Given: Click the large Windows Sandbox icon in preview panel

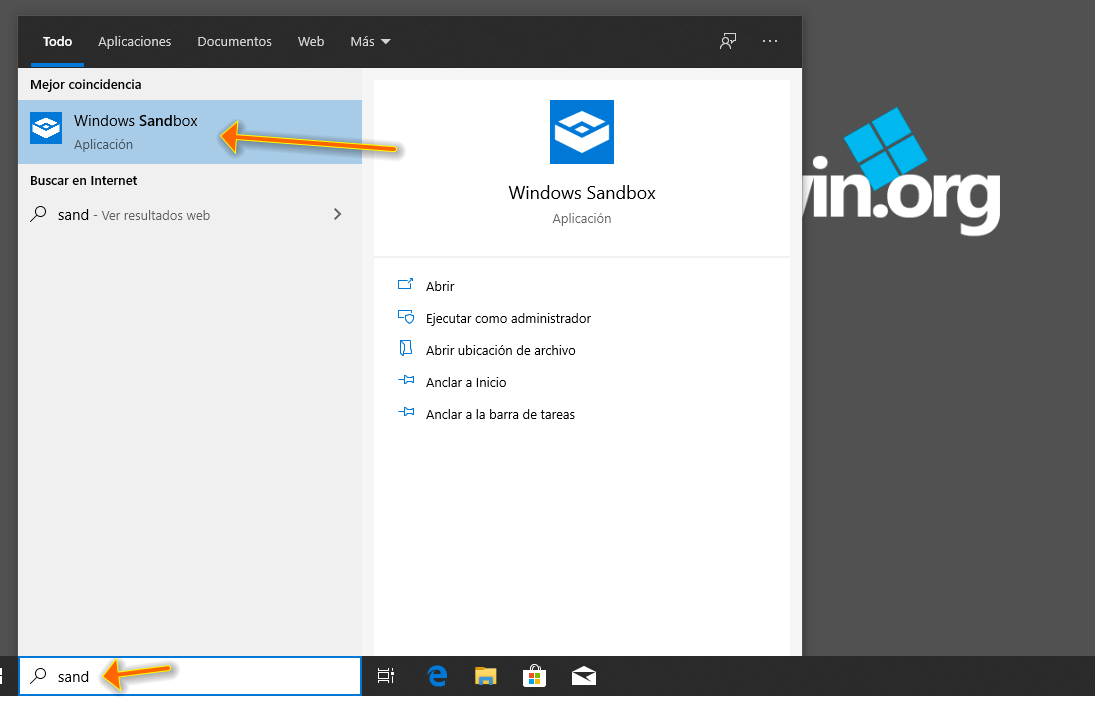Looking at the screenshot, I should (x=581, y=131).
